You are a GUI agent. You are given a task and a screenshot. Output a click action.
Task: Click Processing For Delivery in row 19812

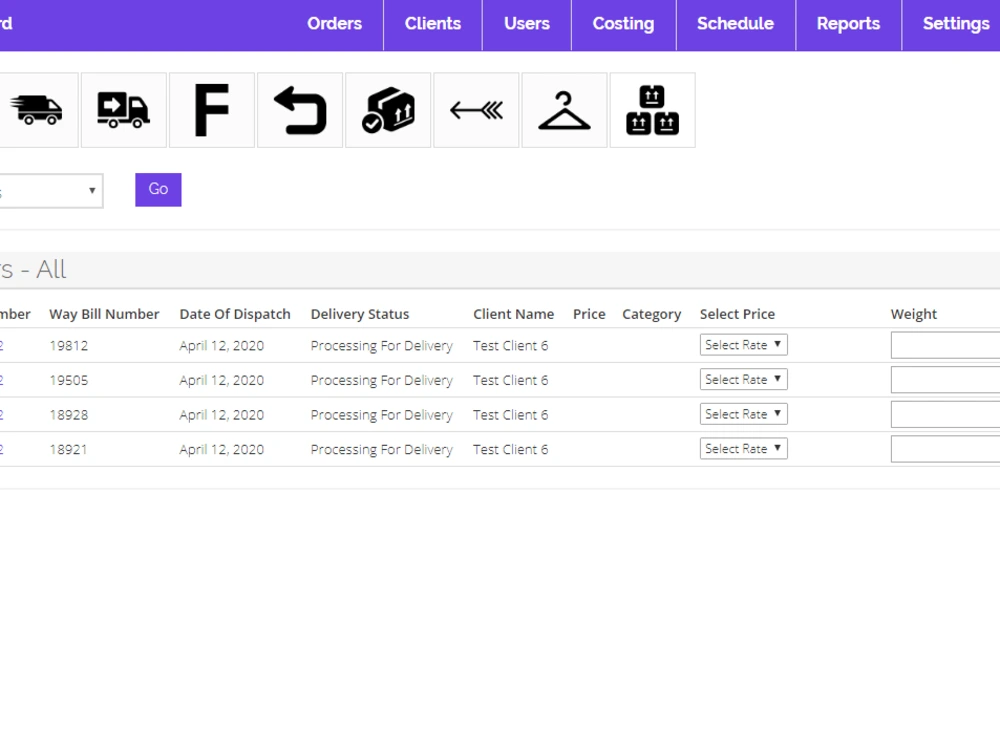point(381,346)
